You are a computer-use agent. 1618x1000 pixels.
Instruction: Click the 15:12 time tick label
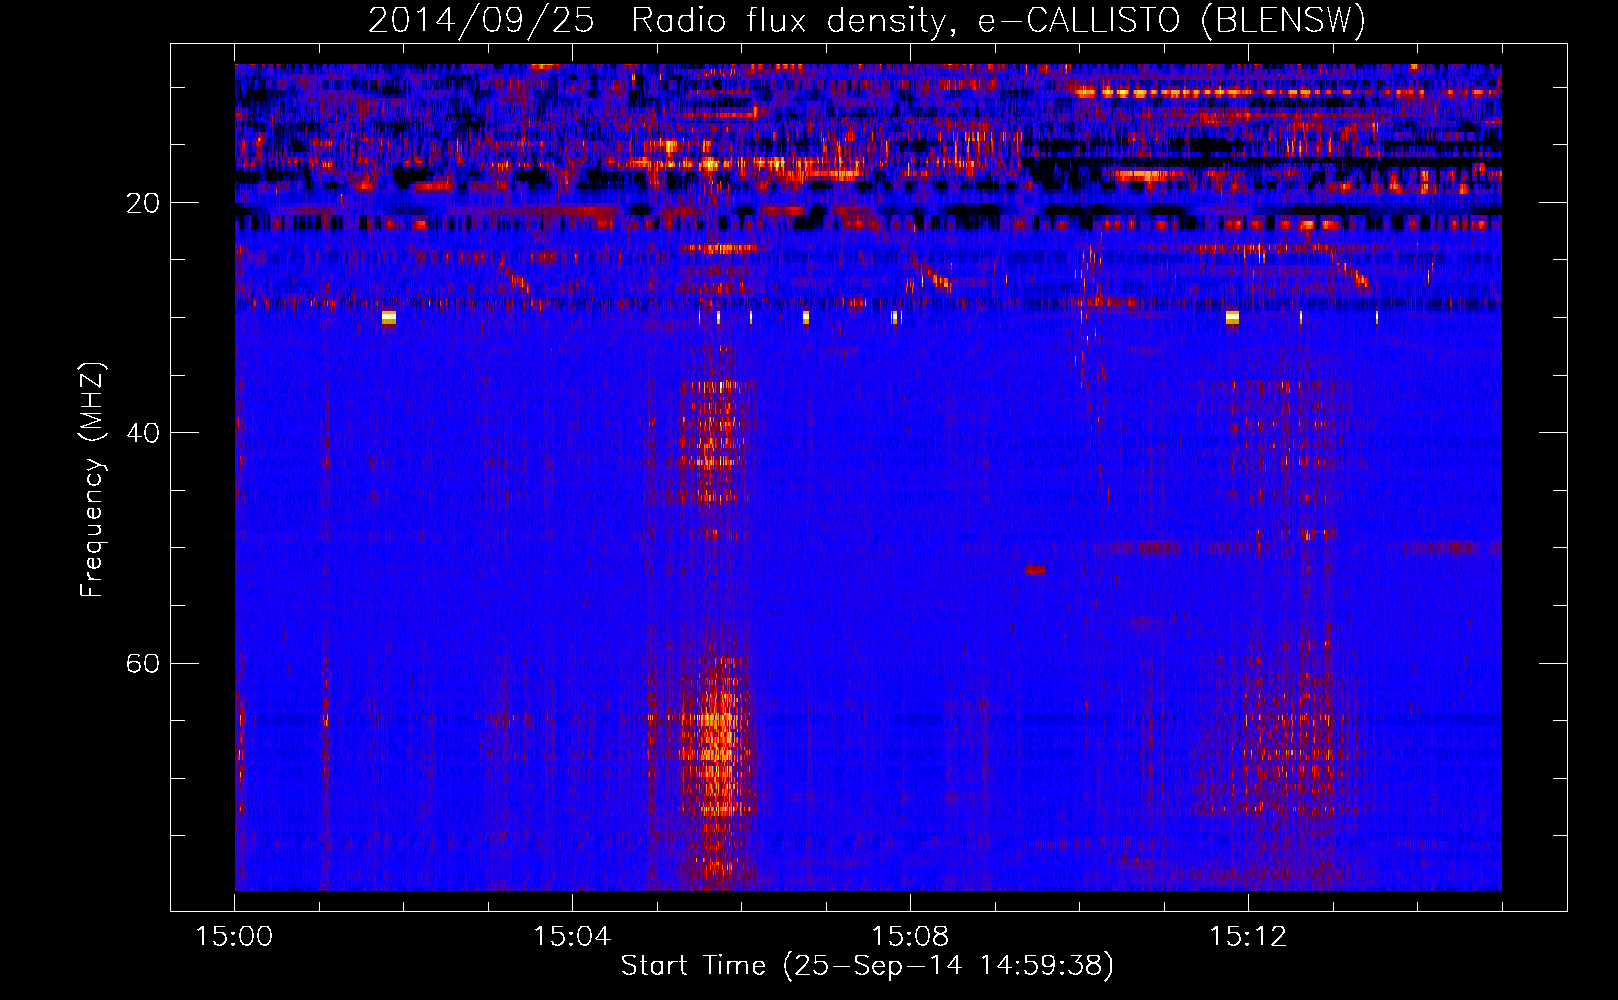[x=1248, y=937]
